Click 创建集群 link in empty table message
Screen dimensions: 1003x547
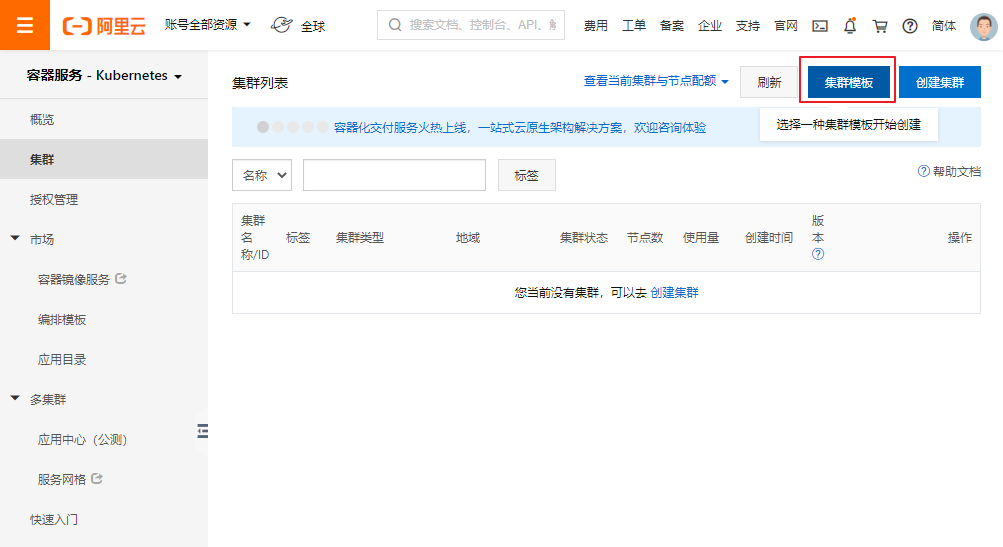pyautogui.click(x=674, y=292)
